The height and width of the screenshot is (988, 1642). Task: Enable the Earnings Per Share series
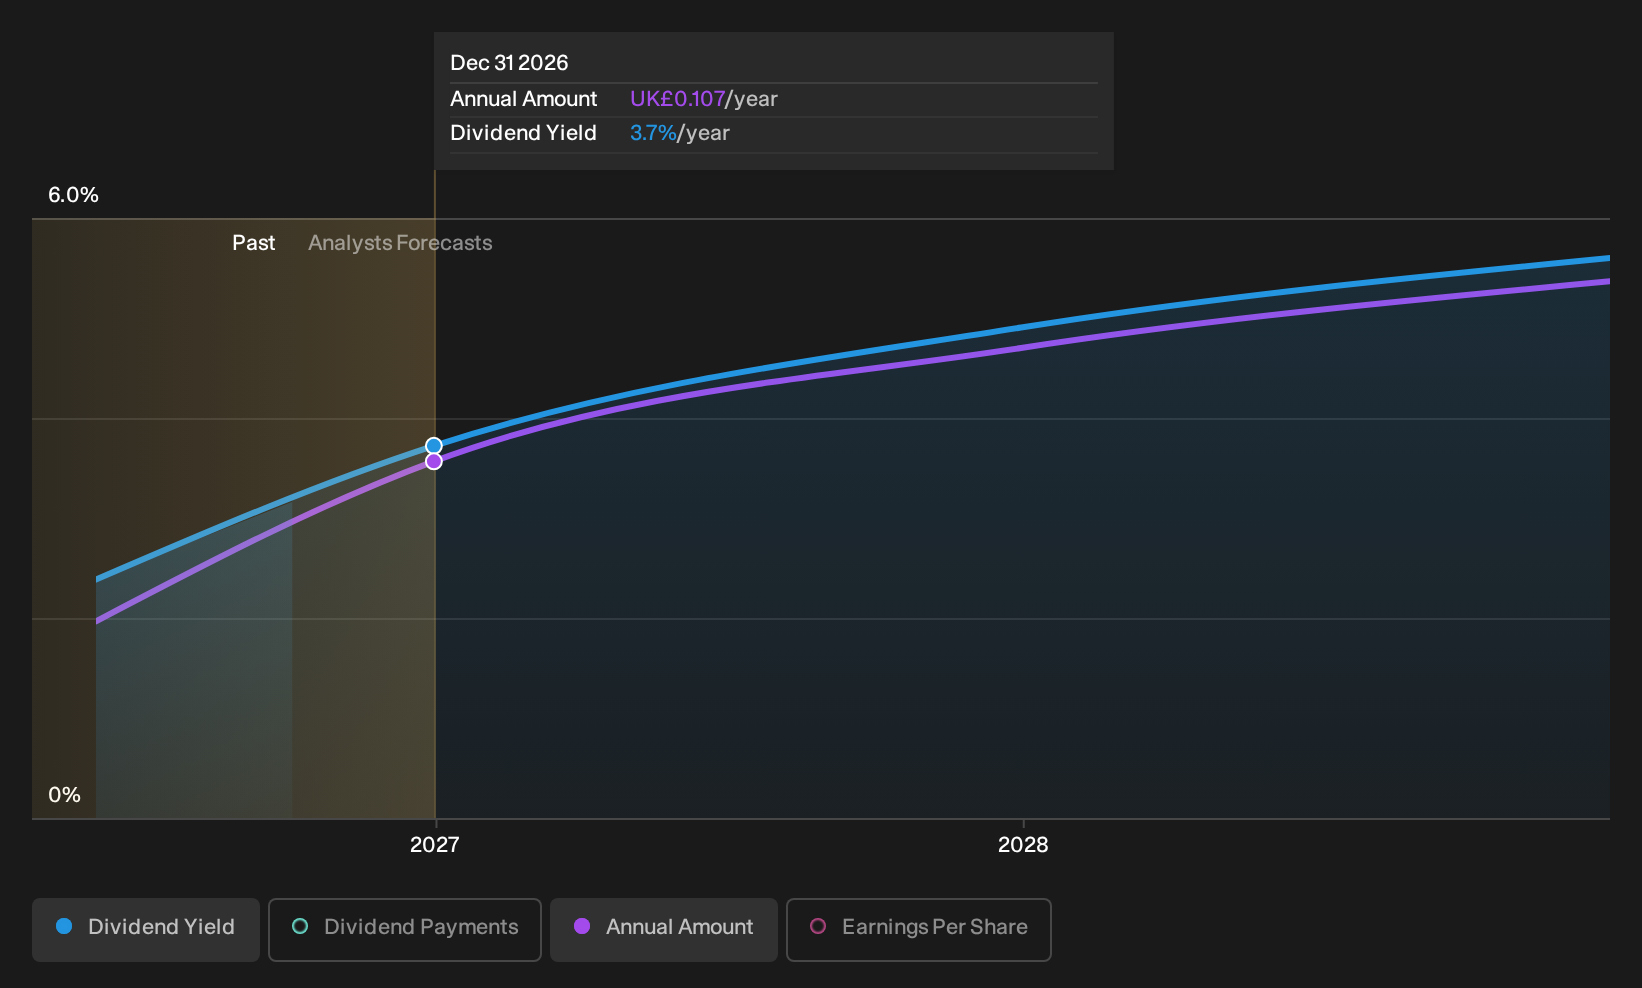919,930
